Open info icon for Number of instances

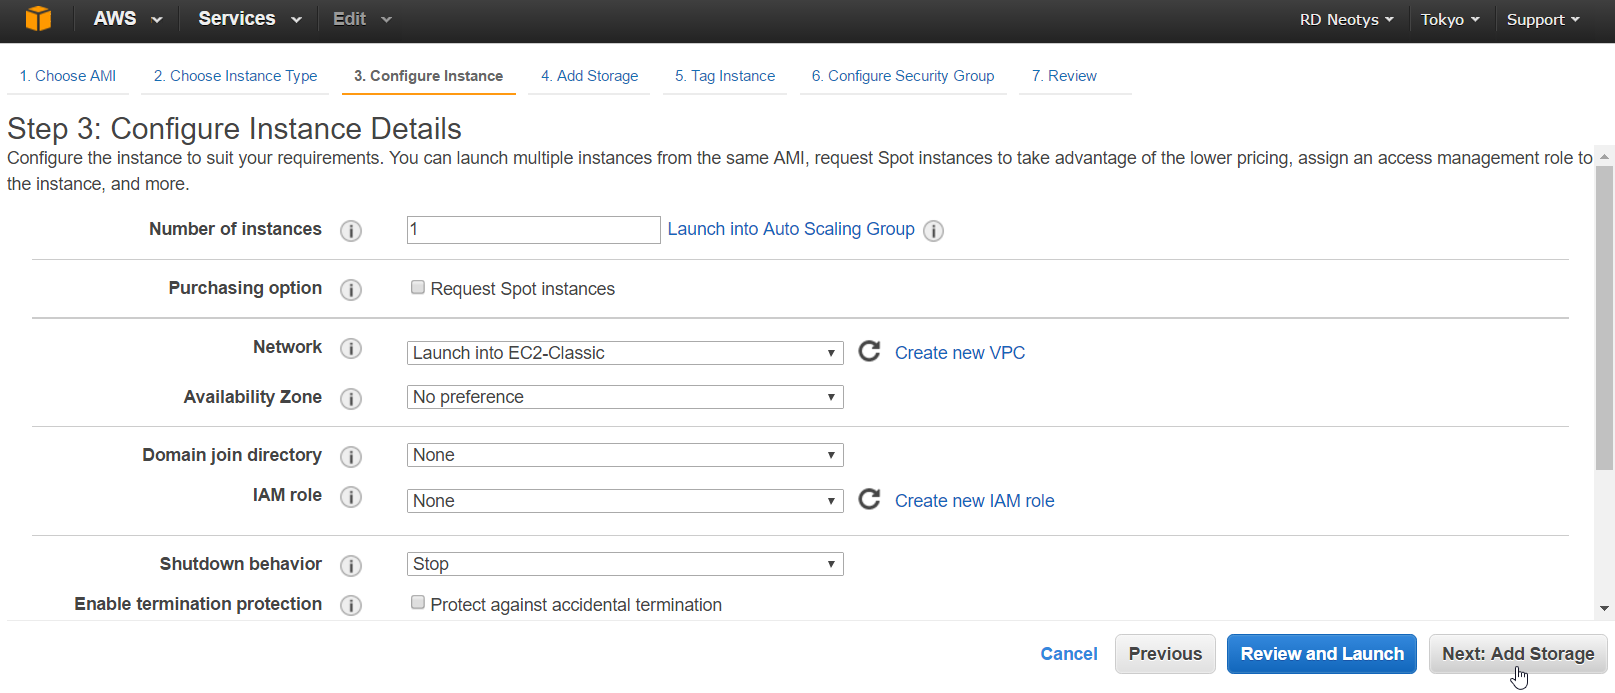[x=351, y=231]
